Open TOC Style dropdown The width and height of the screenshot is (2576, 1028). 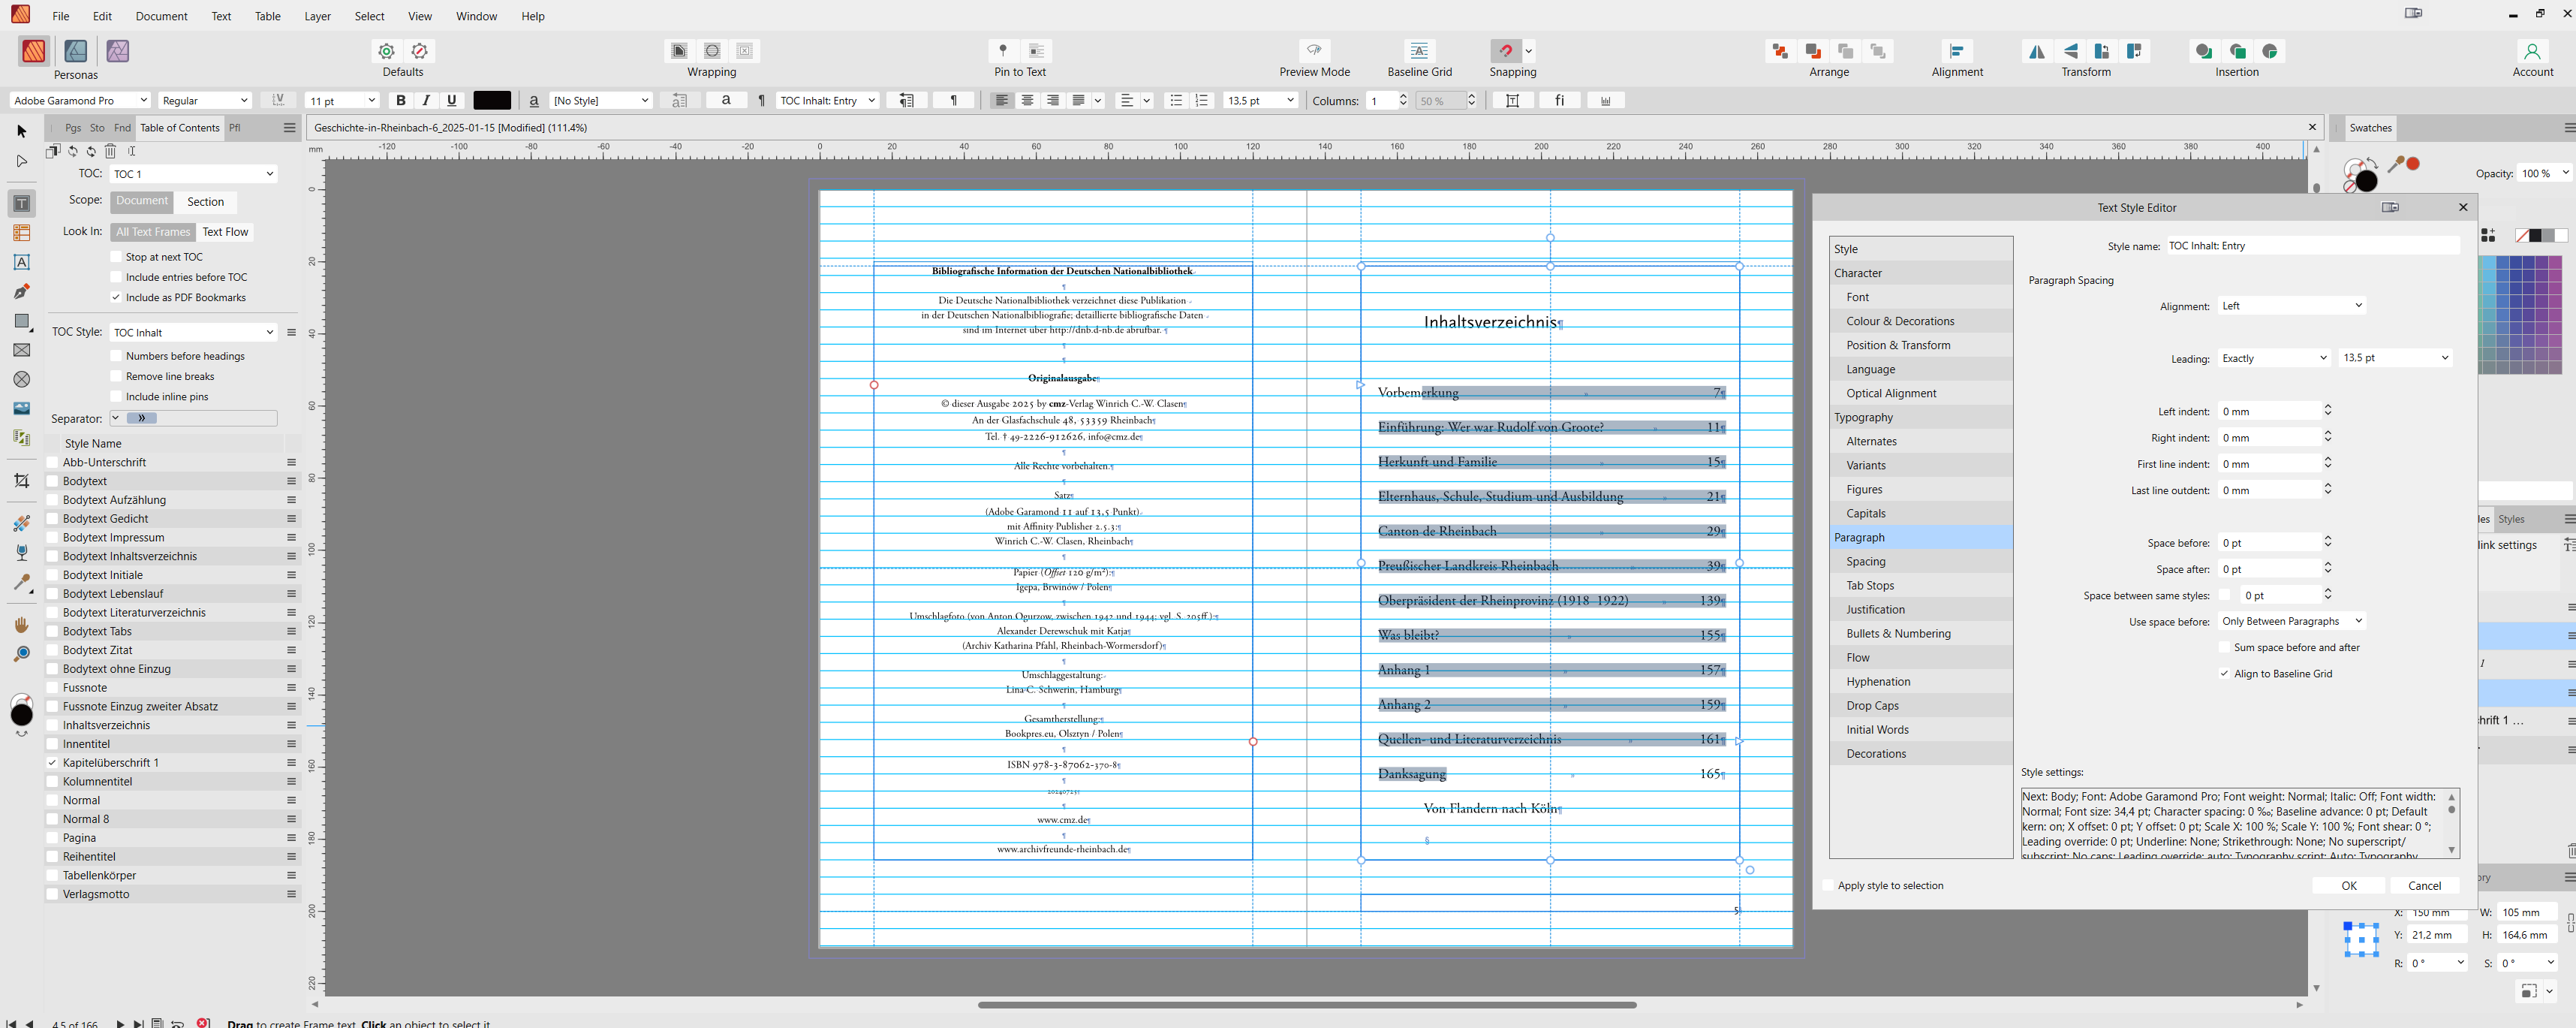click(193, 332)
